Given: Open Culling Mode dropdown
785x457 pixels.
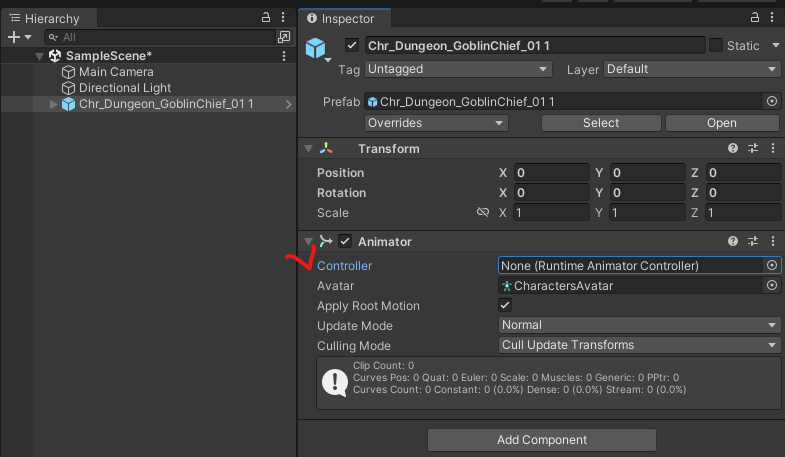Looking at the screenshot, I should click(x=639, y=345).
